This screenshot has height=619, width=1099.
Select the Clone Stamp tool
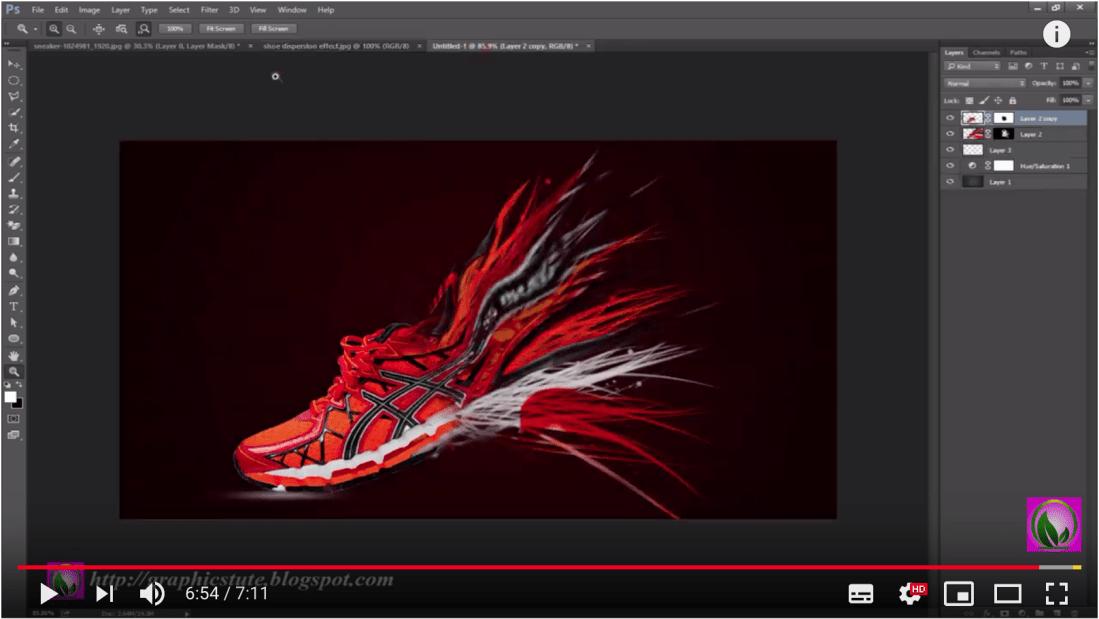click(x=14, y=193)
